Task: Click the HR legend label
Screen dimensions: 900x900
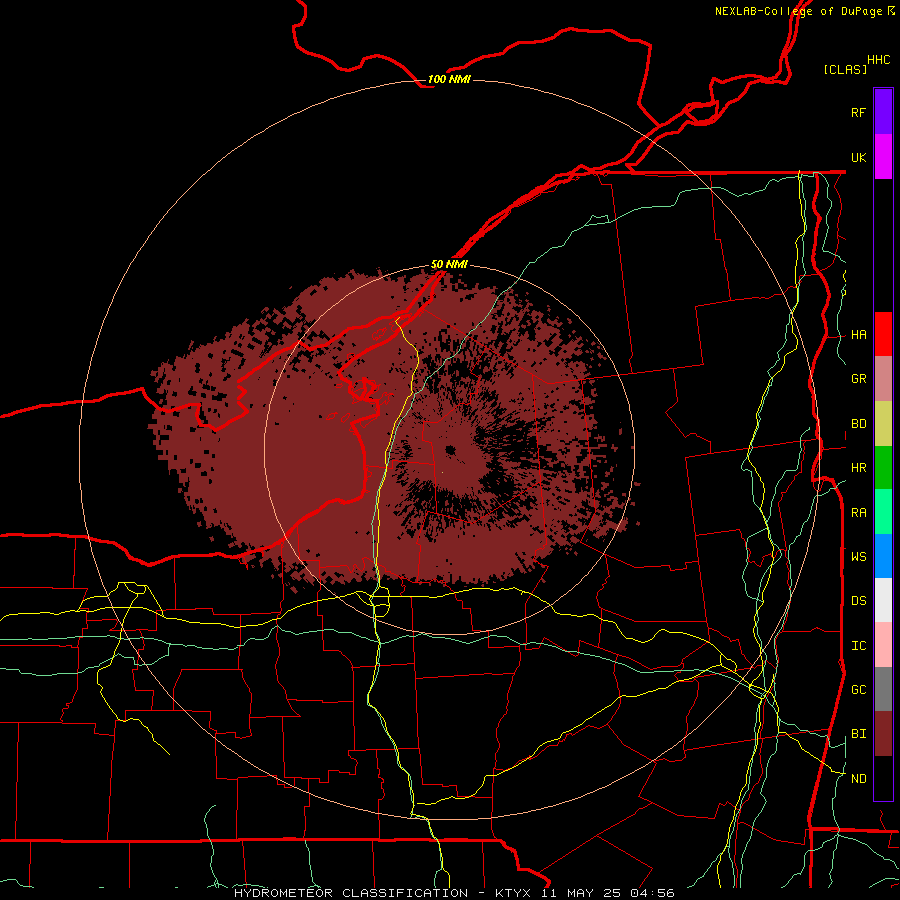Action: pyautogui.click(x=858, y=468)
